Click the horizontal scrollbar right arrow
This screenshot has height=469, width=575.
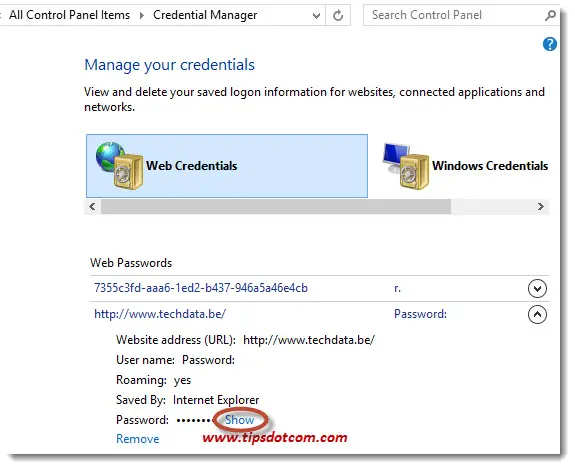541,206
